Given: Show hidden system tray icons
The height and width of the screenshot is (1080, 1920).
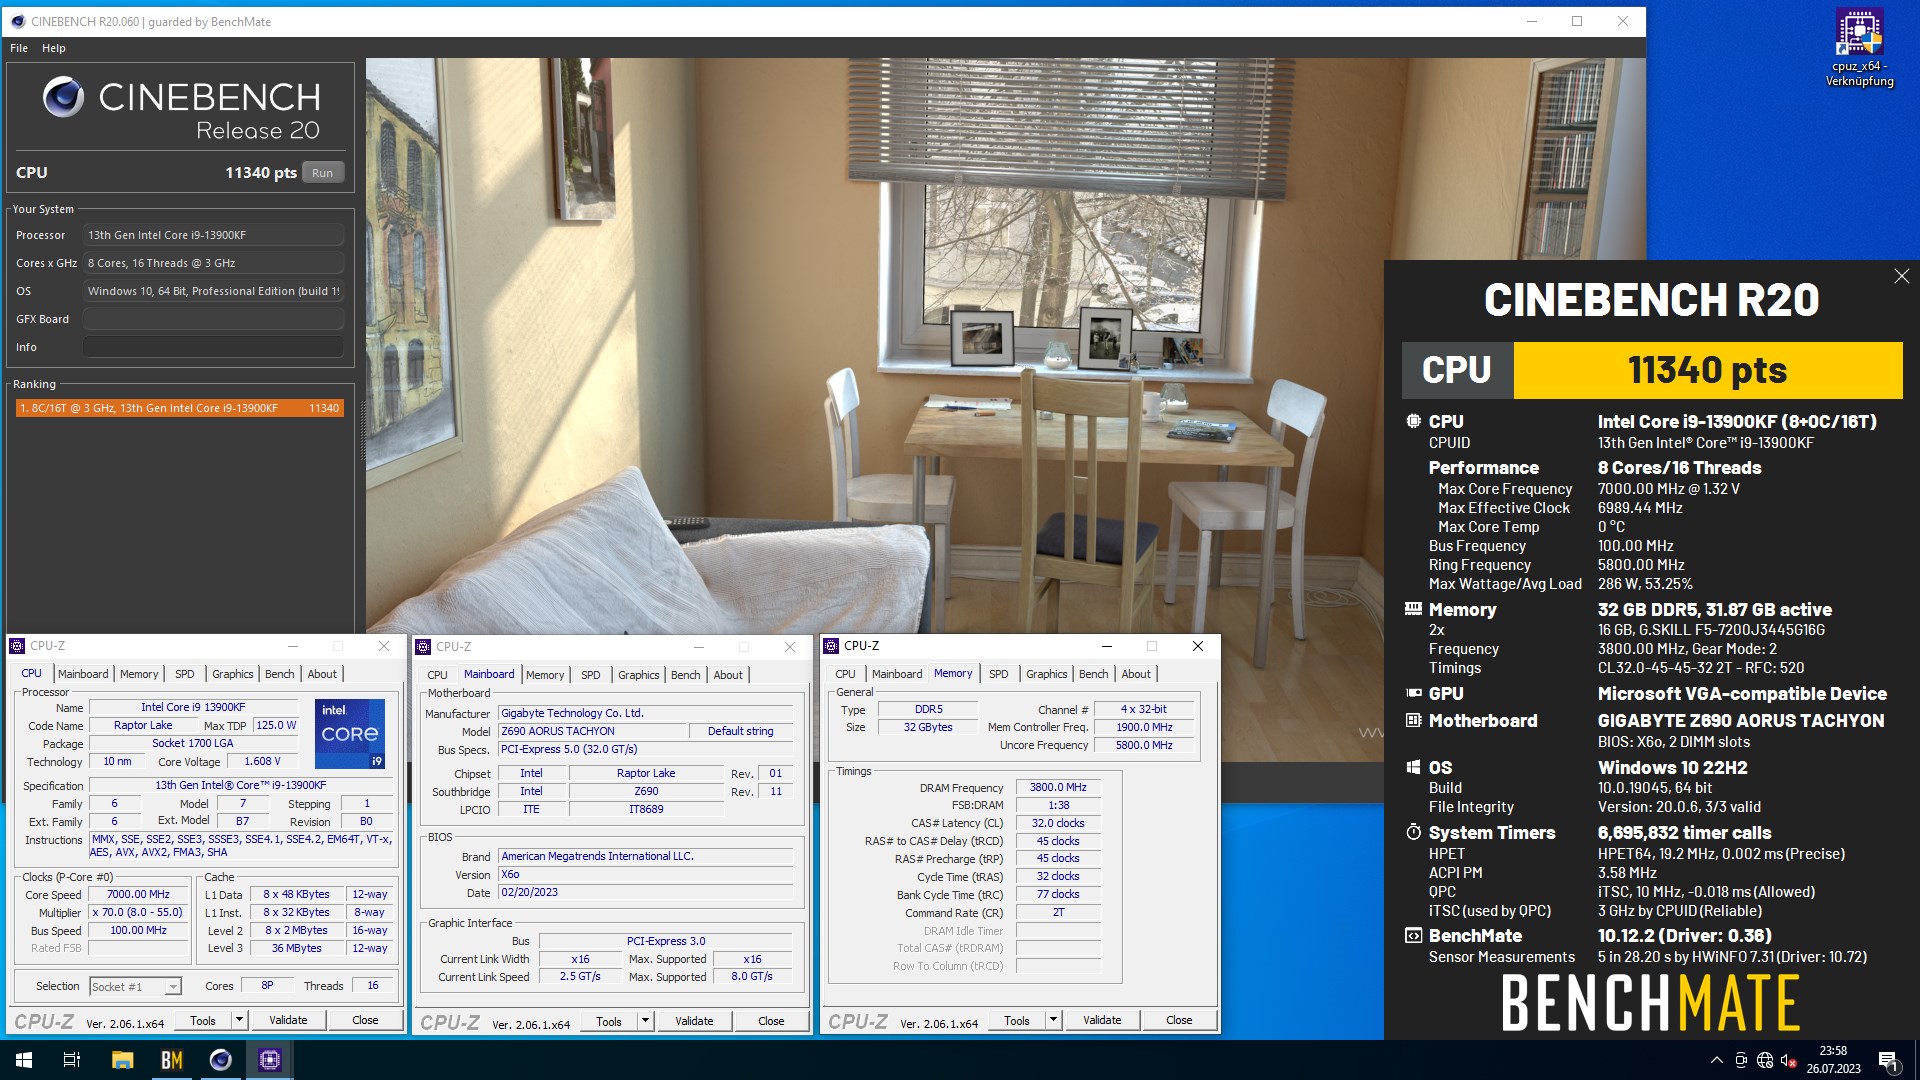Looking at the screenshot, I should point(1716,1060).
